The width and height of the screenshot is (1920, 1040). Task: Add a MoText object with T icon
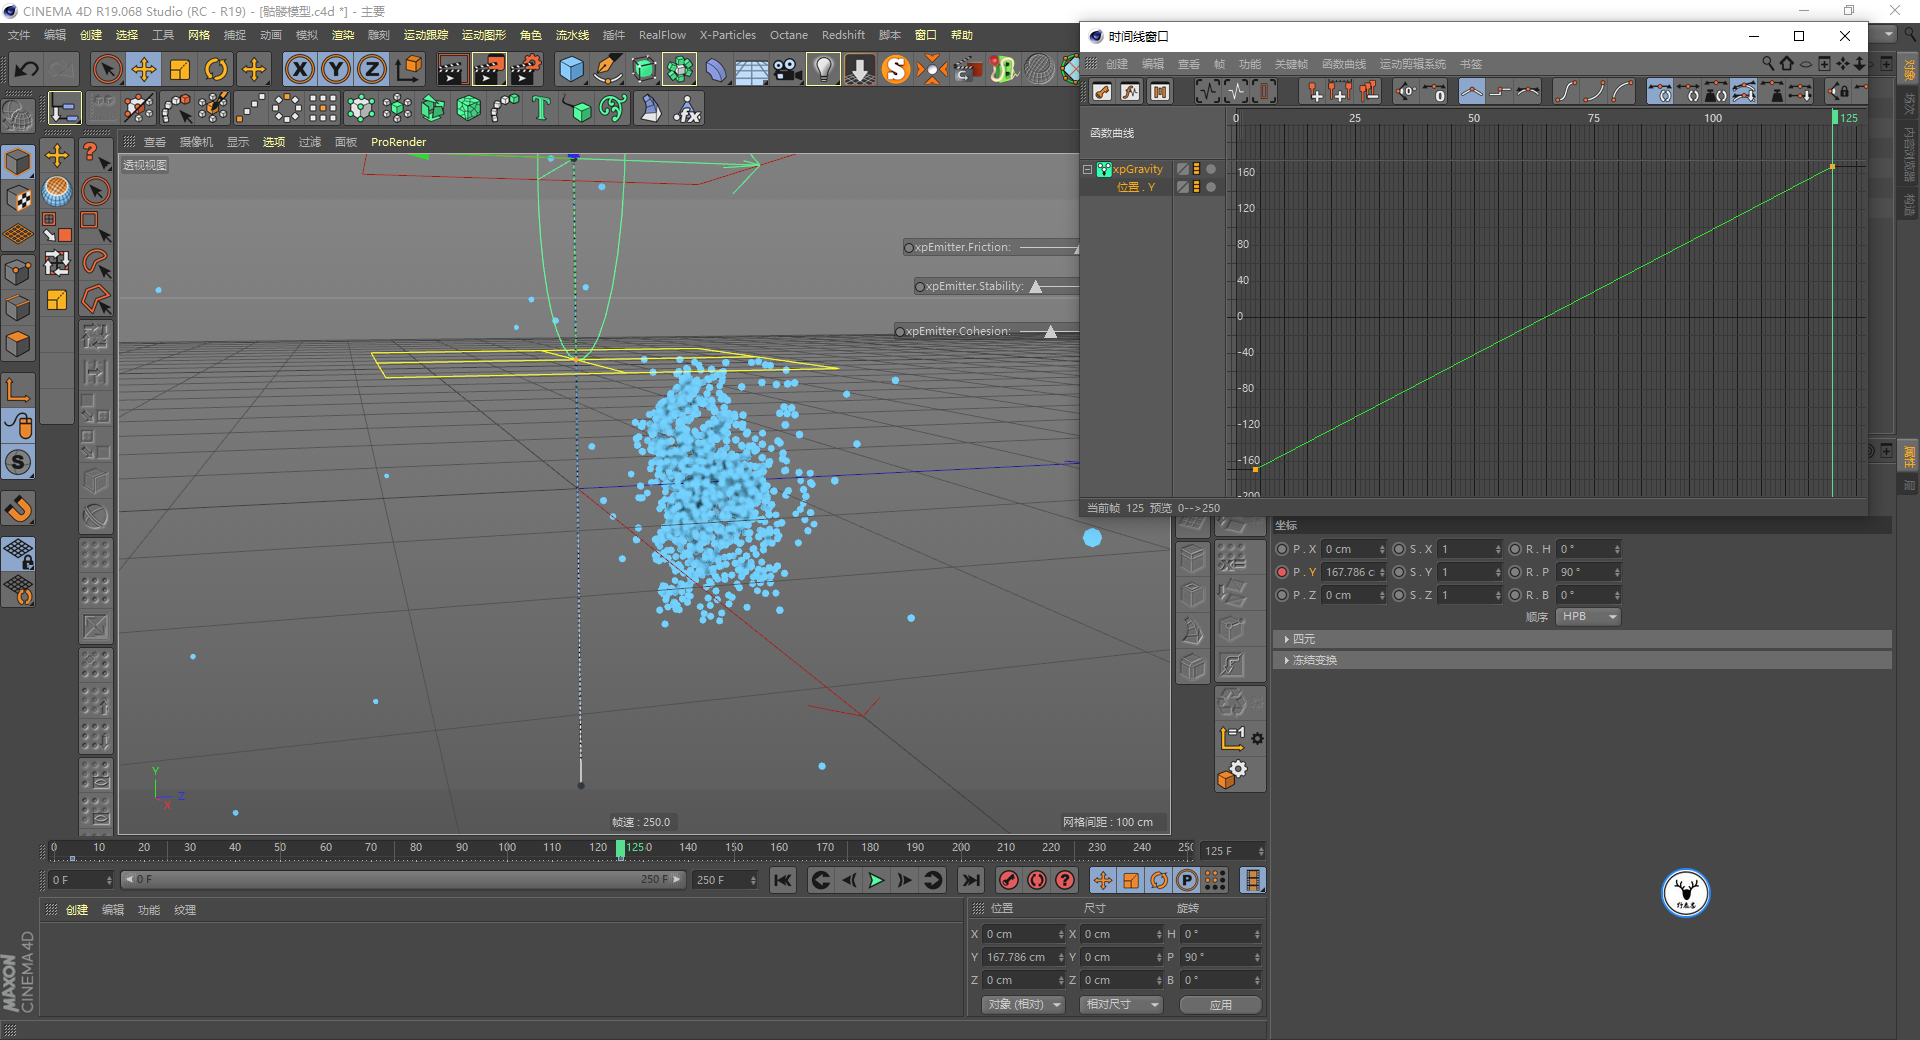coord(541,108)
